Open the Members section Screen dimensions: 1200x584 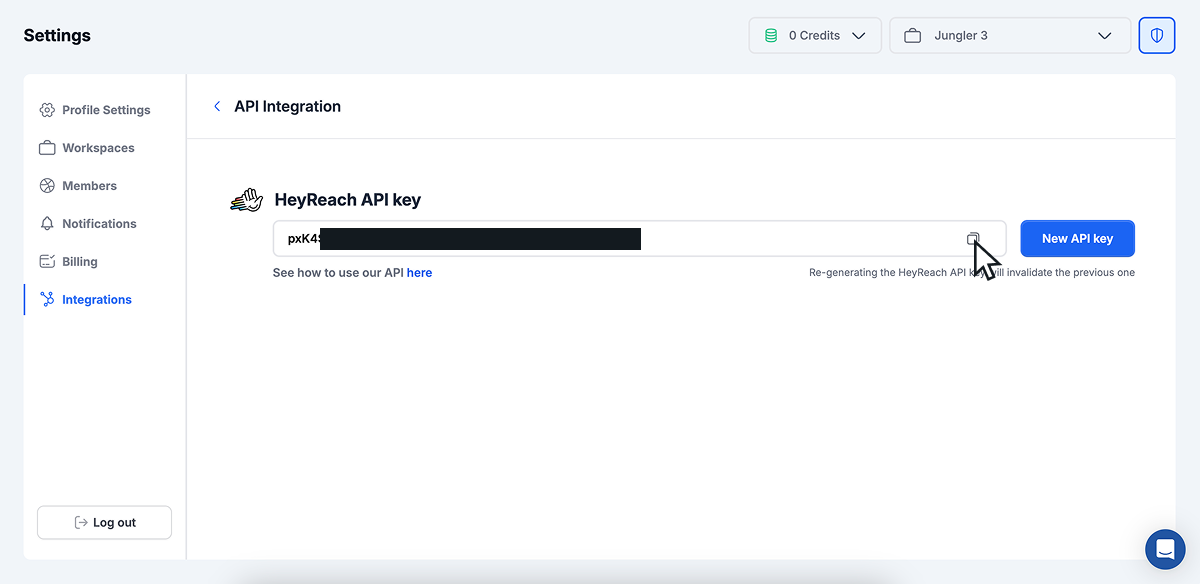click(x=90, y=185)
